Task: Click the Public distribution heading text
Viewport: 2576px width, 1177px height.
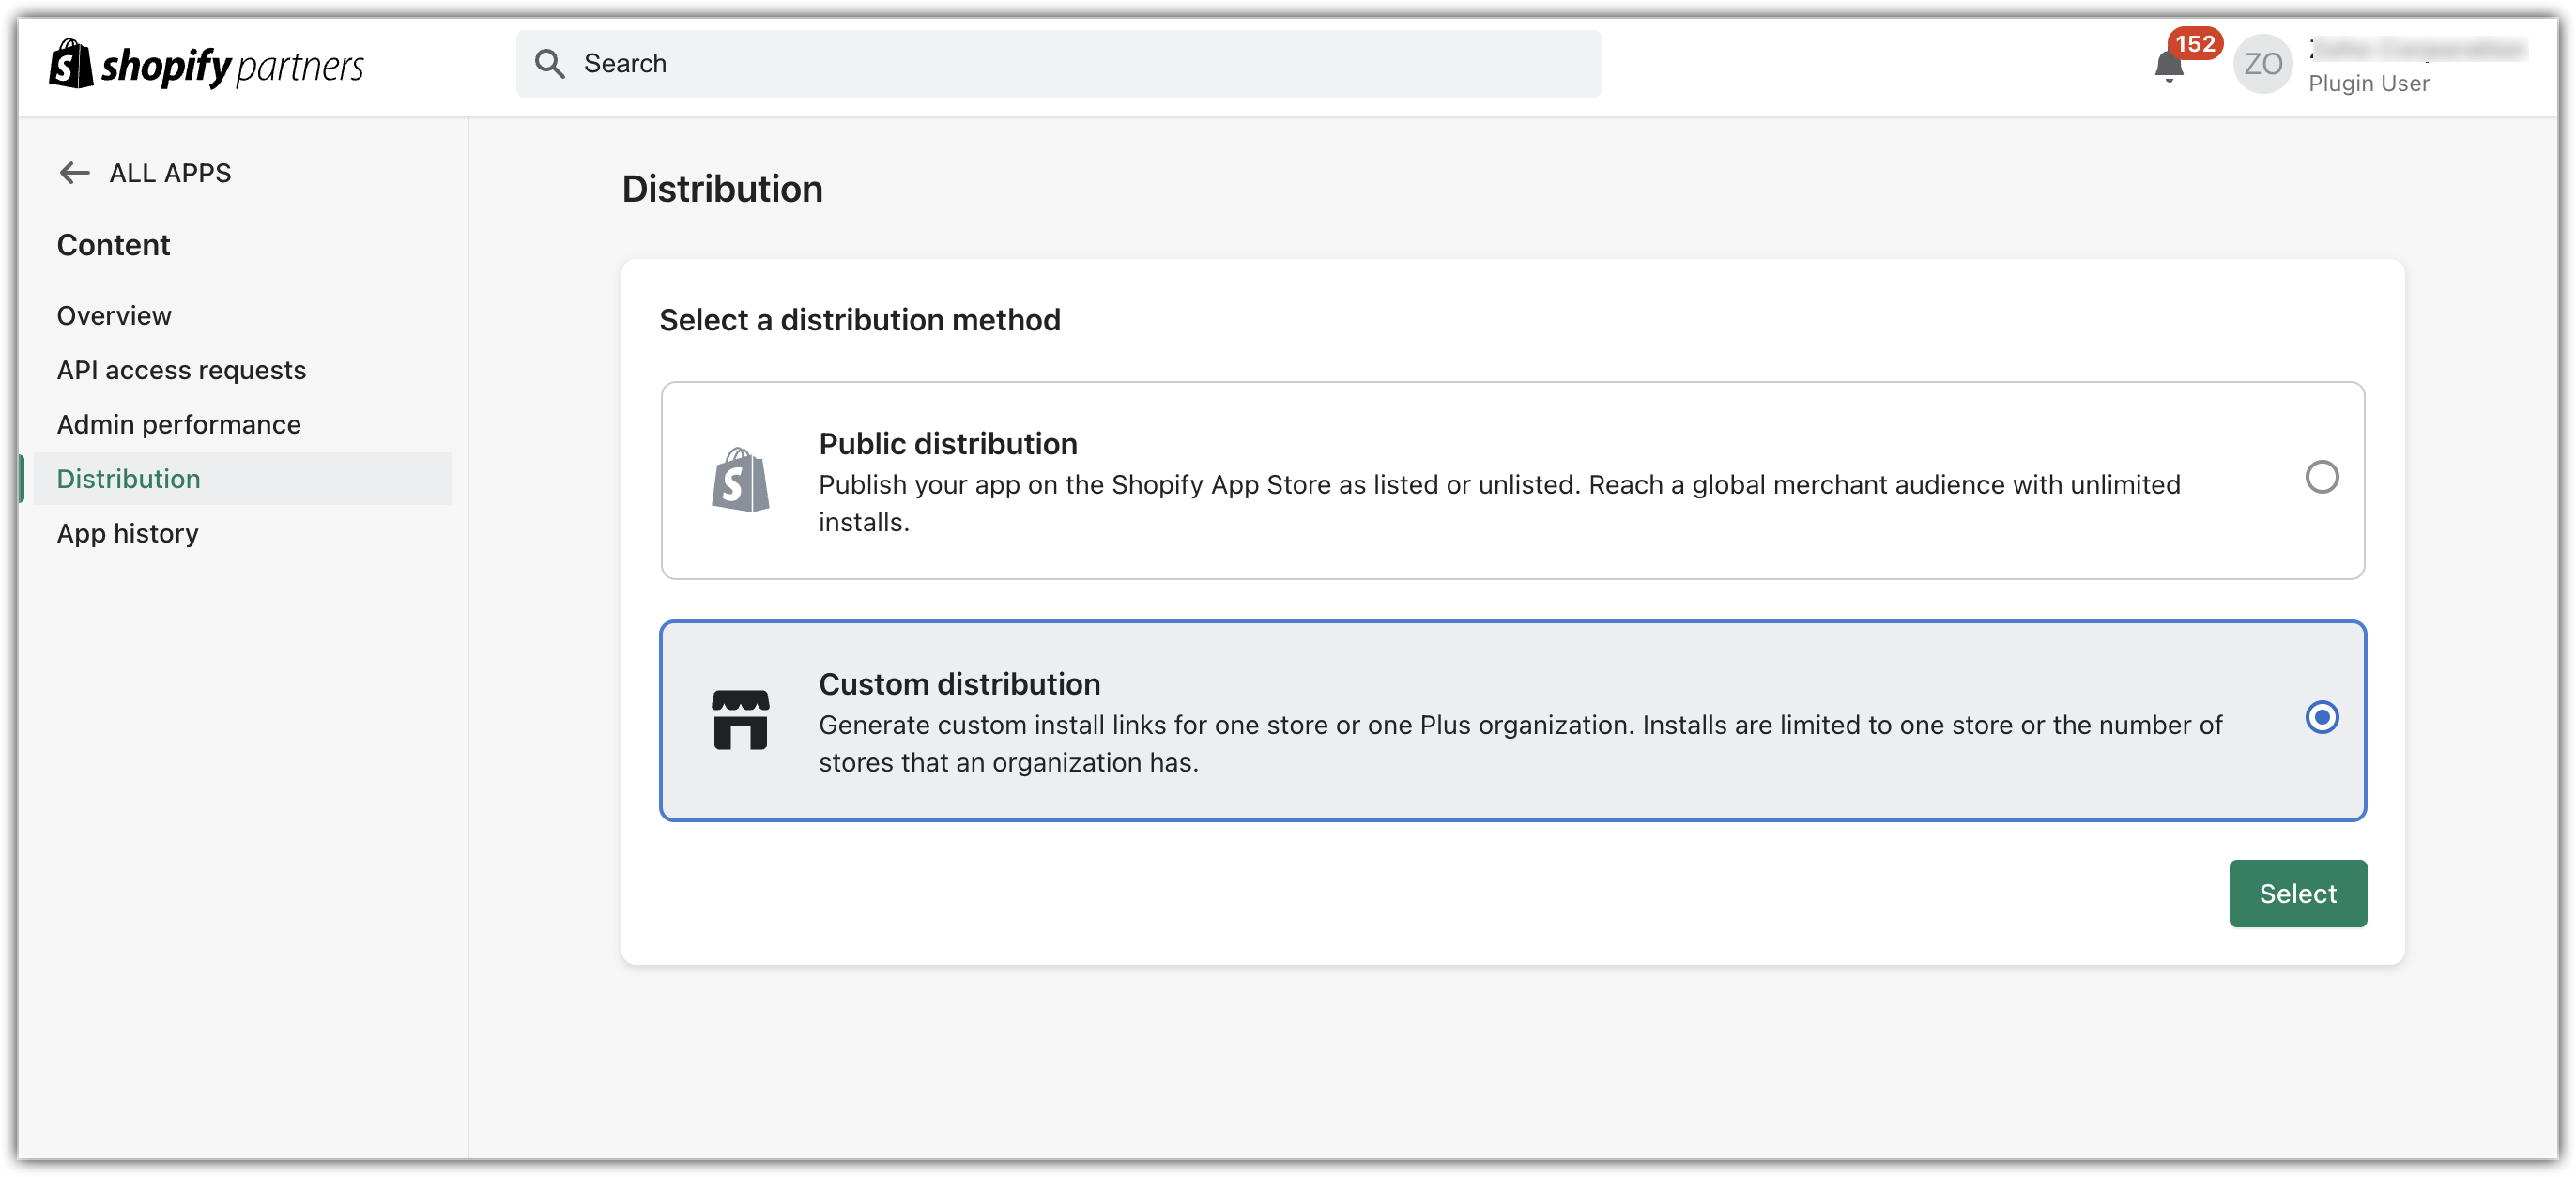Action: click(x=947, y=444)
